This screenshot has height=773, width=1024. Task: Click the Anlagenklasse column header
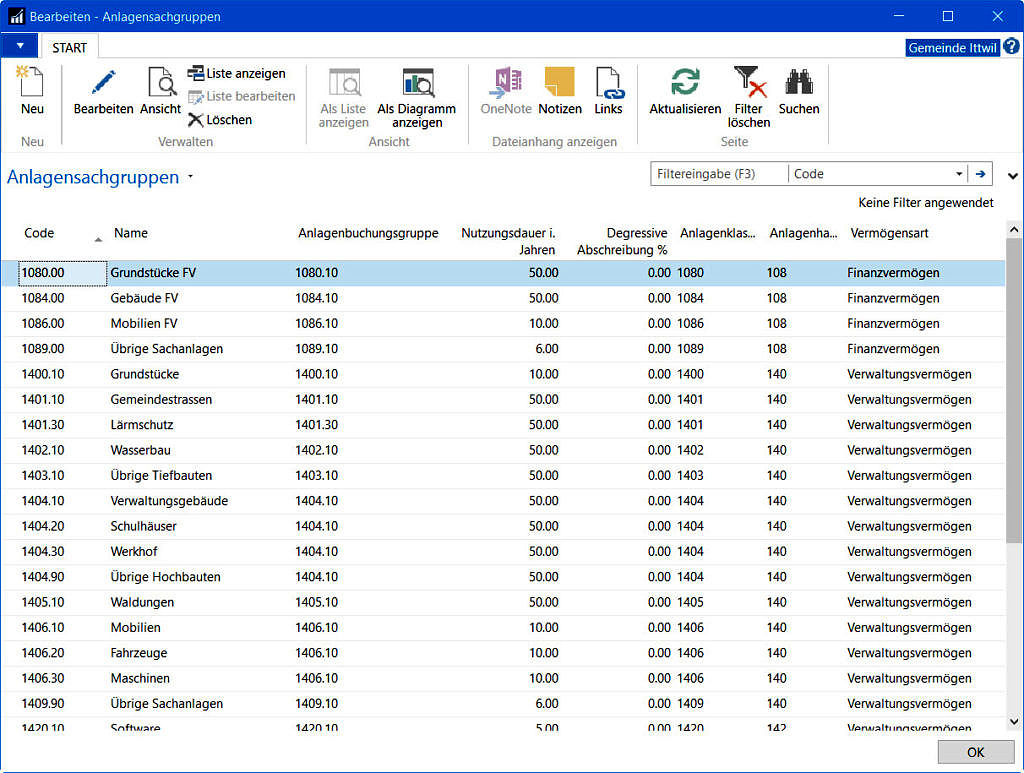coord(717,233)
